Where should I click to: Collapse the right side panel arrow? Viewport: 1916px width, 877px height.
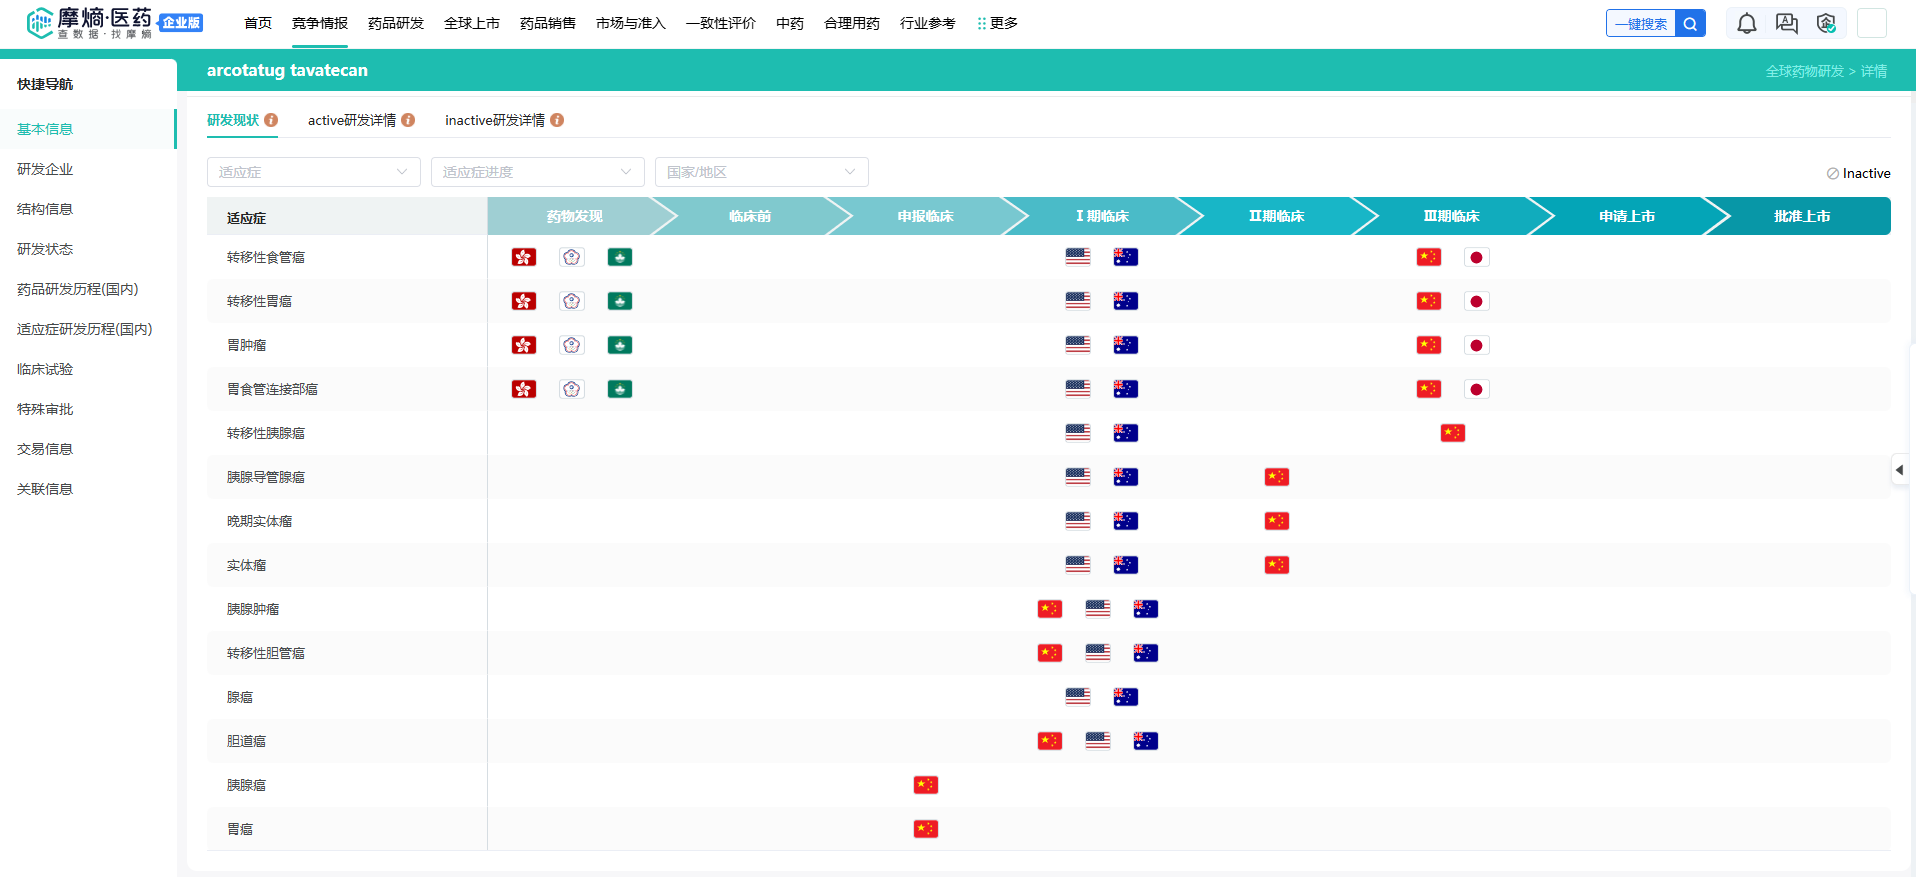(1899, 470)
